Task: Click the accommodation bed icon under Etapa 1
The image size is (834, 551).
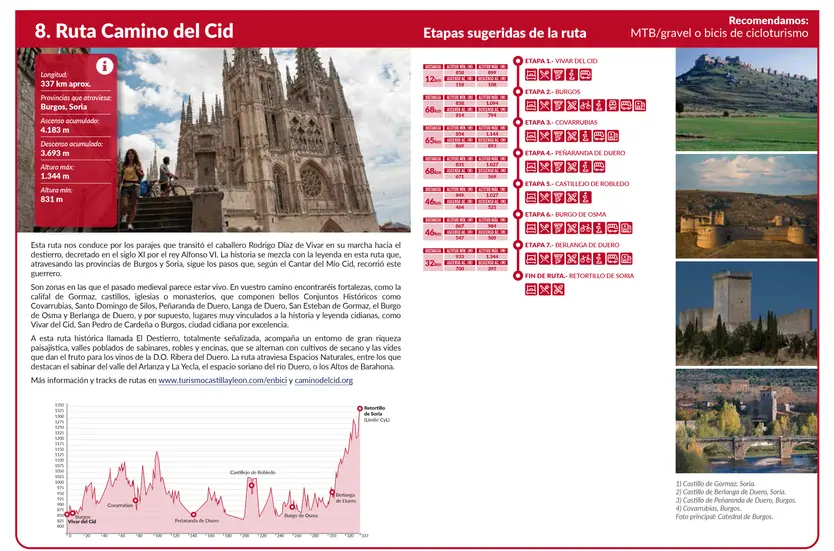Action: [x=531, y=75]
